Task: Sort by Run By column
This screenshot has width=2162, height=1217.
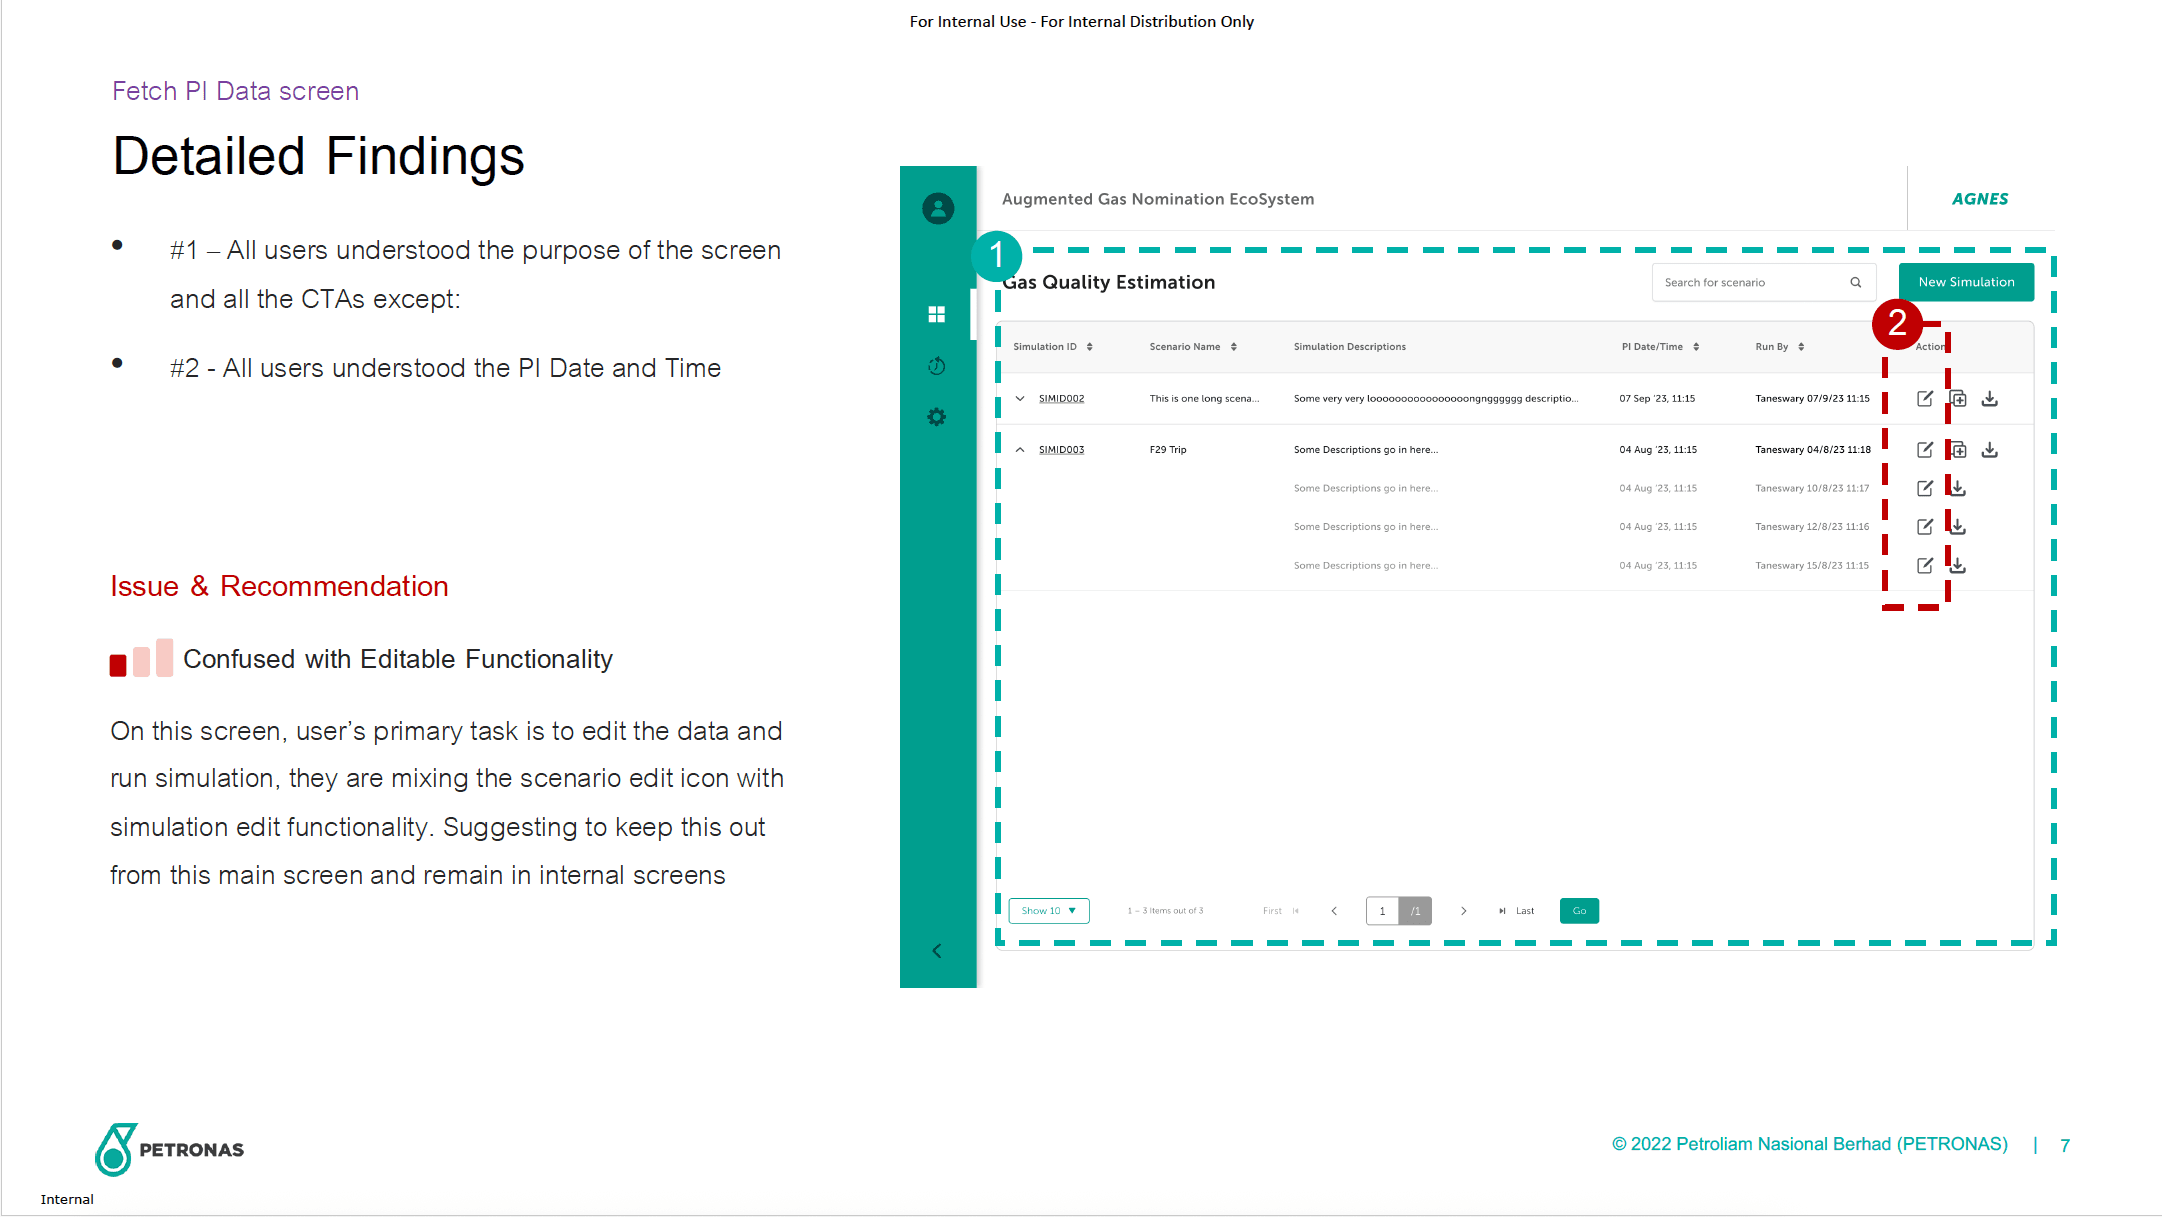Action: click(1801, 347)
